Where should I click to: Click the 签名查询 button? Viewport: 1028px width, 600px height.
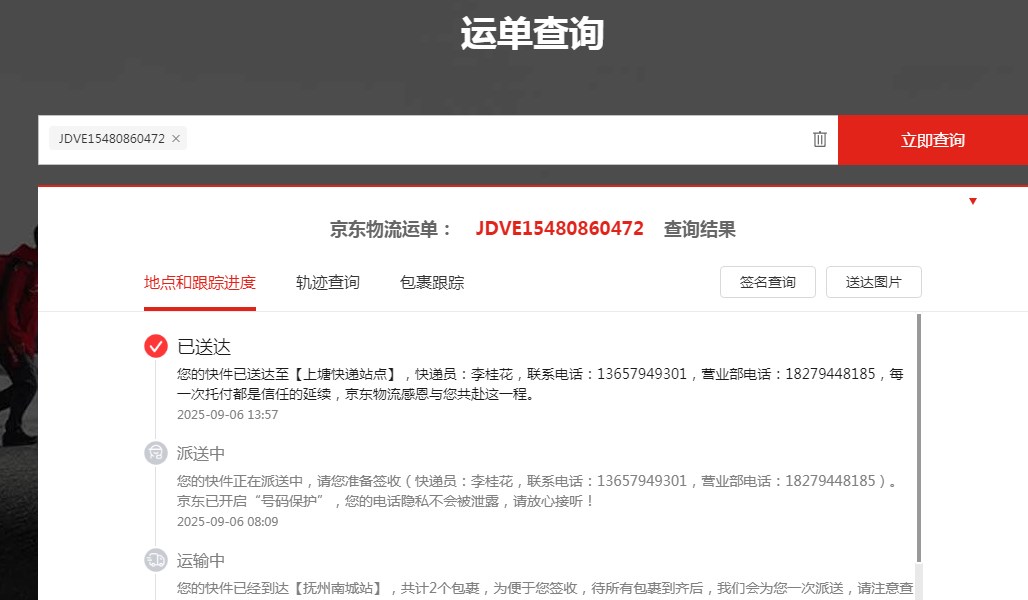click(767, 282)
